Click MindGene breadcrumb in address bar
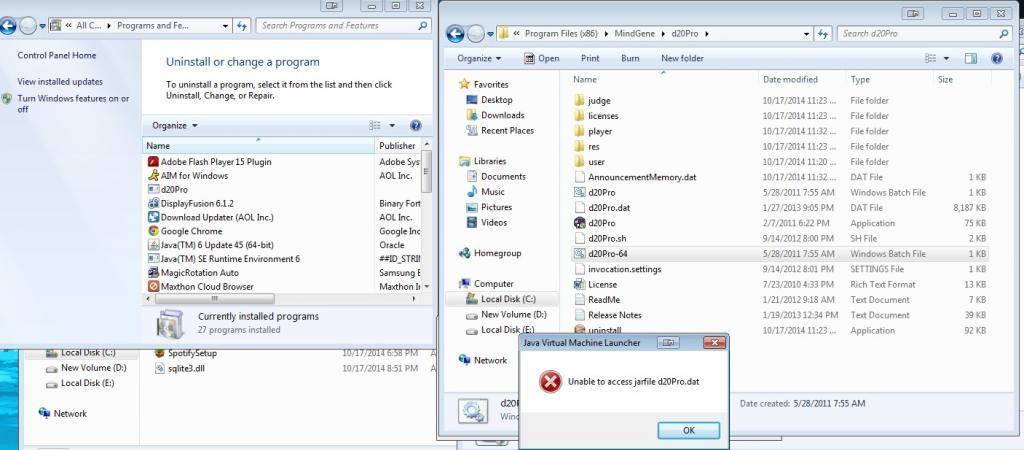 (x=633, y=33)
